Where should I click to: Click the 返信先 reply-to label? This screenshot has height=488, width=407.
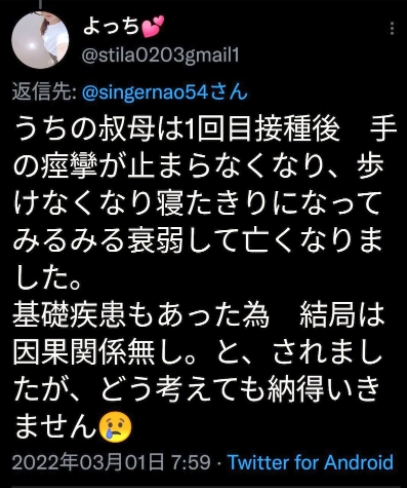[44, 92]
